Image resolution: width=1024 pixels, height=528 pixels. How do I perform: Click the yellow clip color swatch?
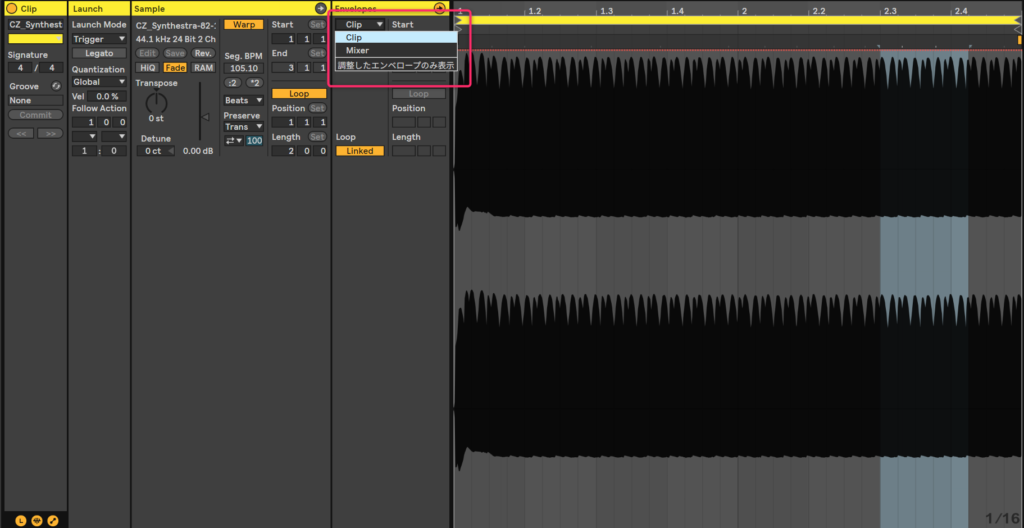tap(35, 39)
